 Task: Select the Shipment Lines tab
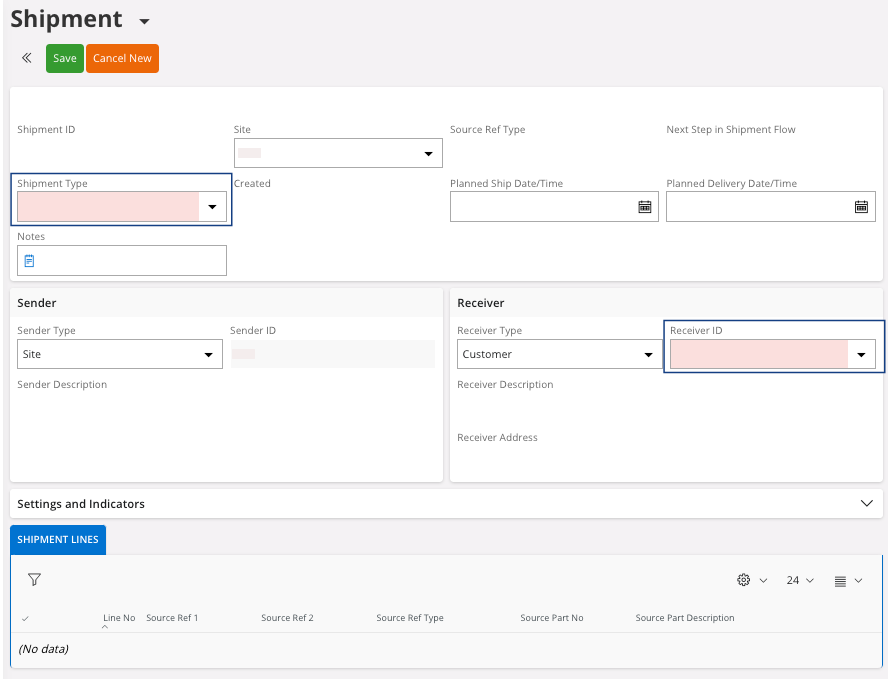58,540
